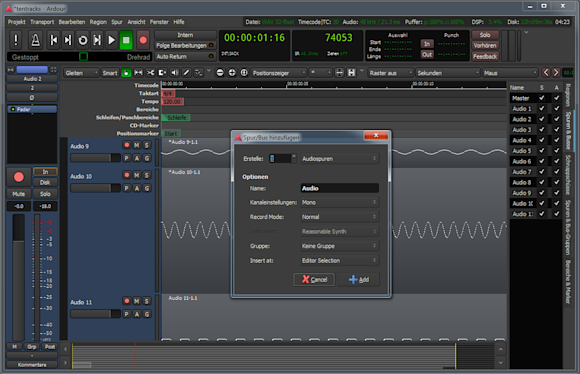Select the Cut (scissors) tool
This screenshot has height=374, width=580.
[x=150, y=73]
